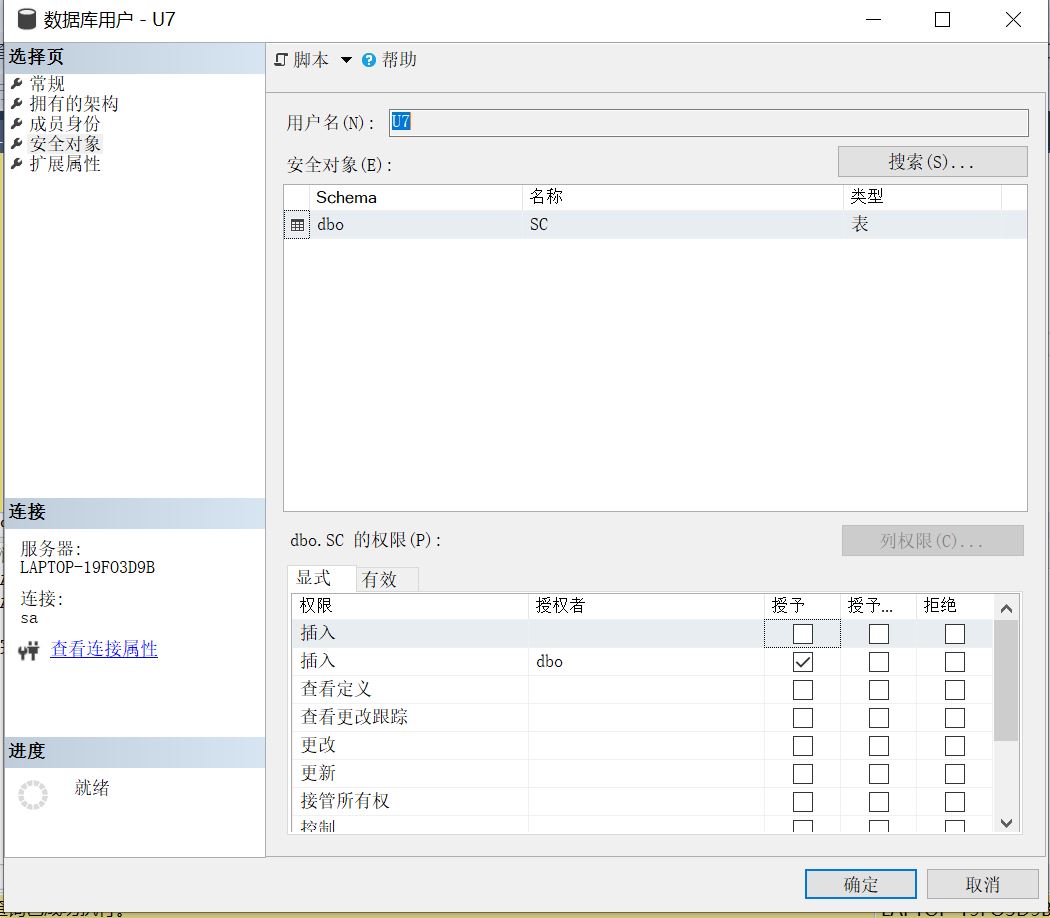The width and height of the screenshot is (1050, 918).
Task: Click the wrench icon beside 安全对象
Action: coord(18,143)
